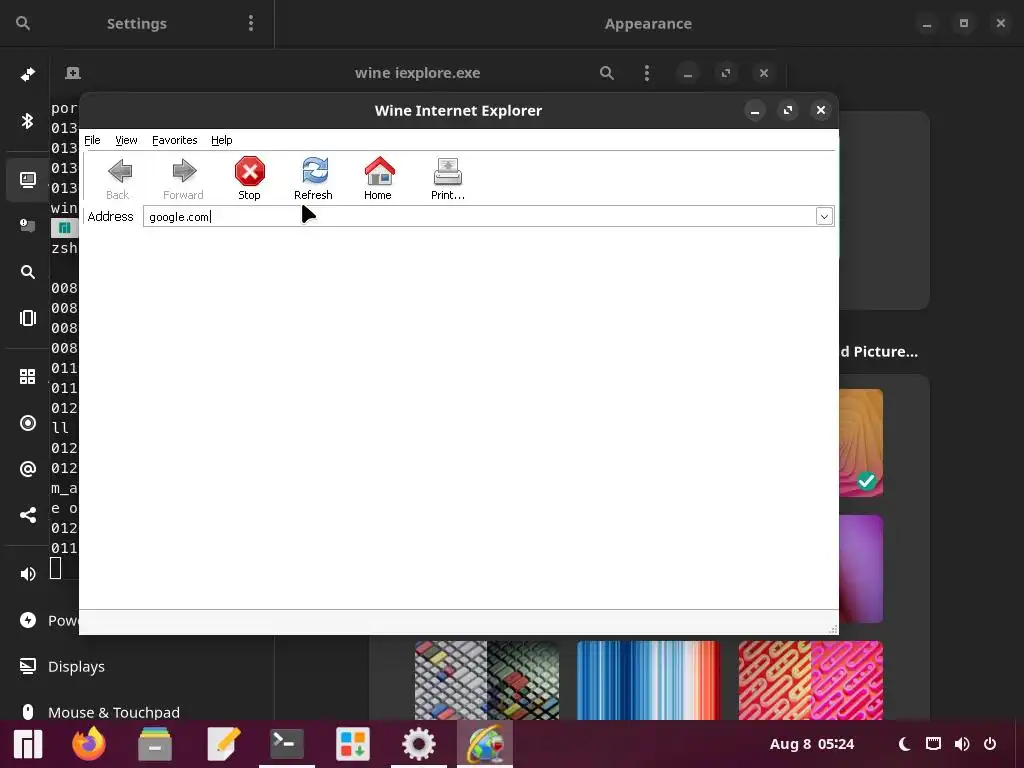Select the Bluetooth icon in Settings sidebar
1024x768 pixels.
click(x=27, y=121)
